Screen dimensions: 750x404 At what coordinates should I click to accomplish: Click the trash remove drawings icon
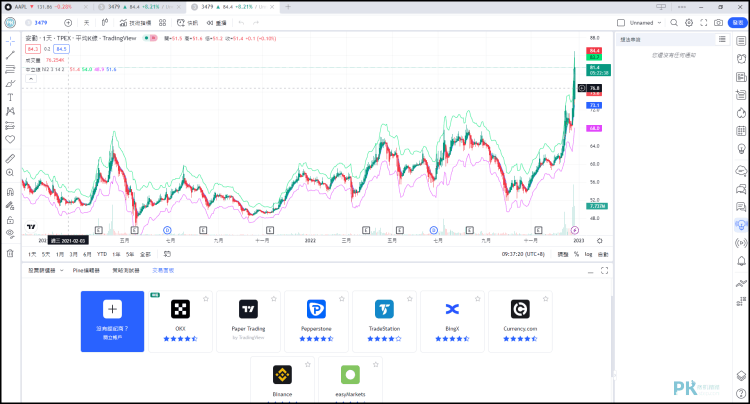click(x=10, y=253)
